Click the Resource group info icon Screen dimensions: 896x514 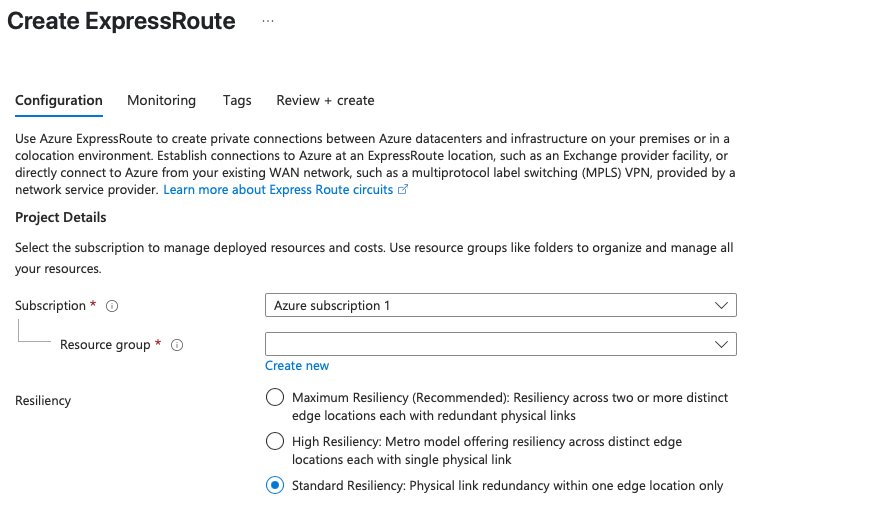point(177,345)
